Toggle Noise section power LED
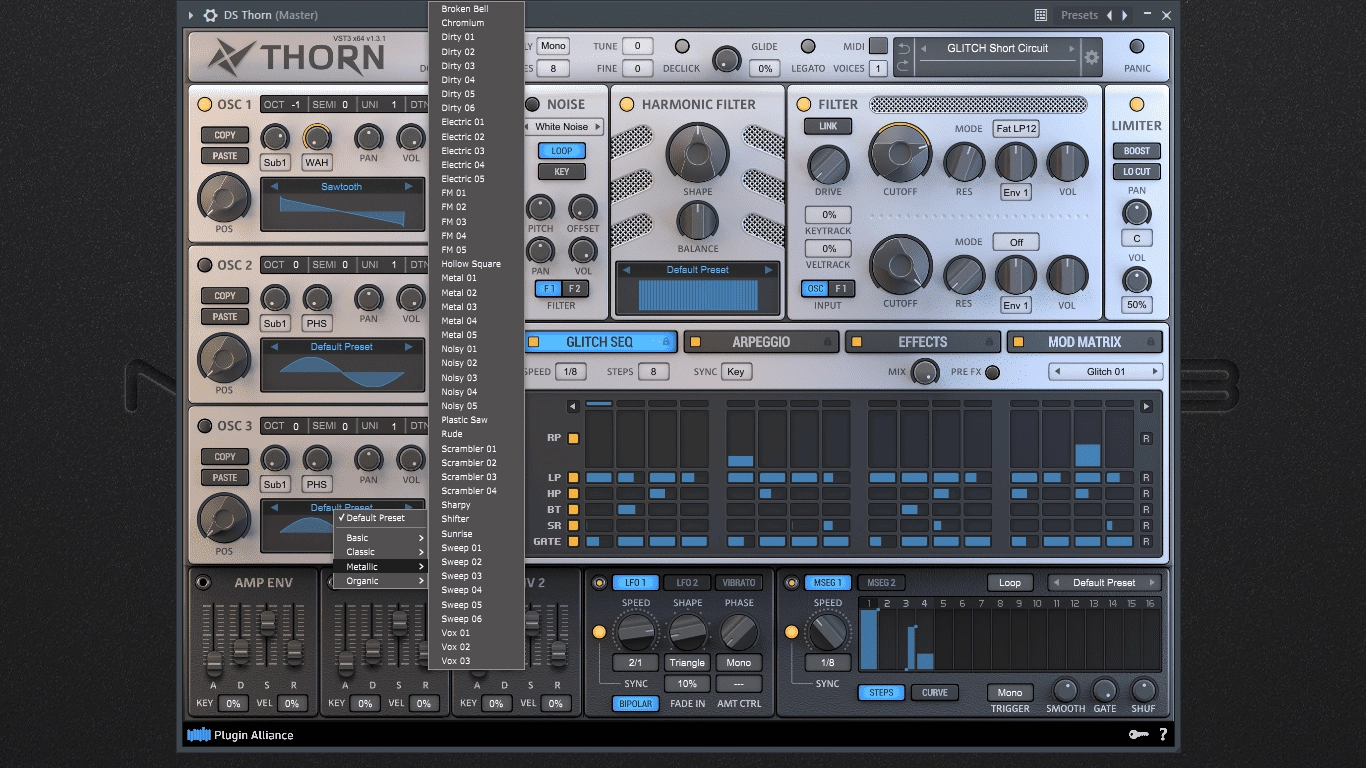Viewport: 1366px width, 768px height. tap(533, 104)
